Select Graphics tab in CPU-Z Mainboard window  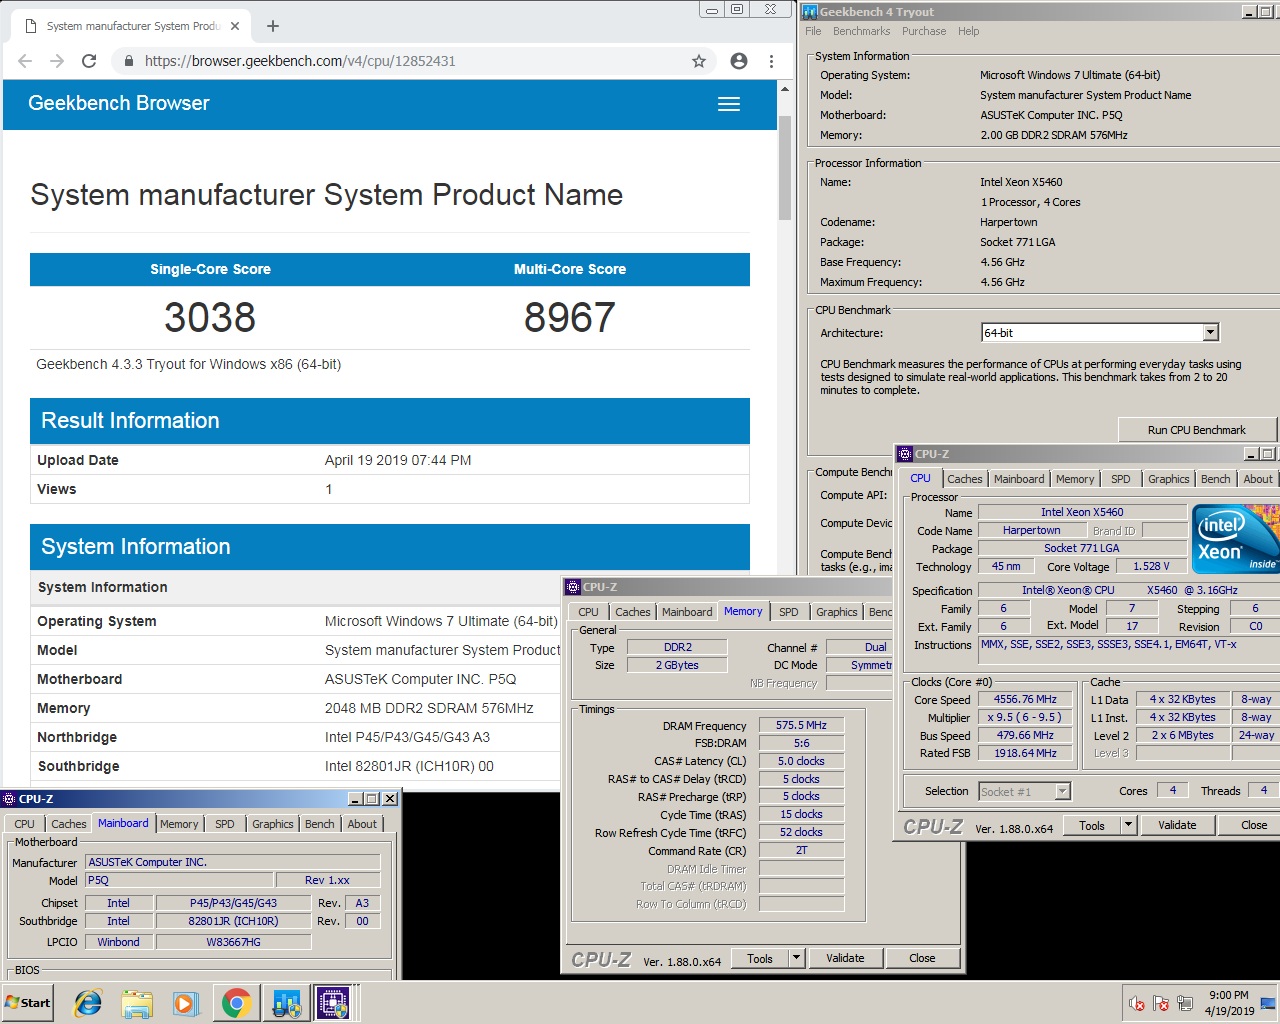[x=273, y=824]
